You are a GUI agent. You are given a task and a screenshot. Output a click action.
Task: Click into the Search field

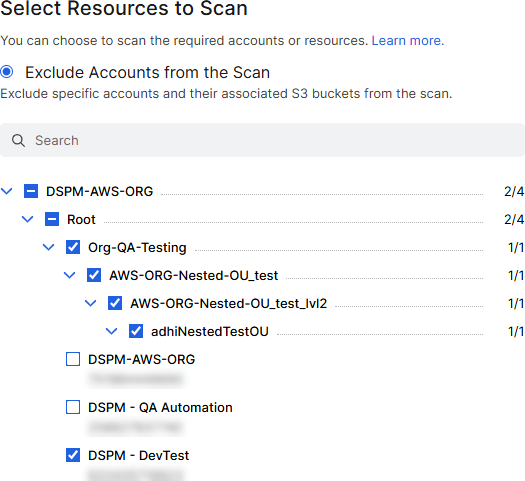coord(262,140)
